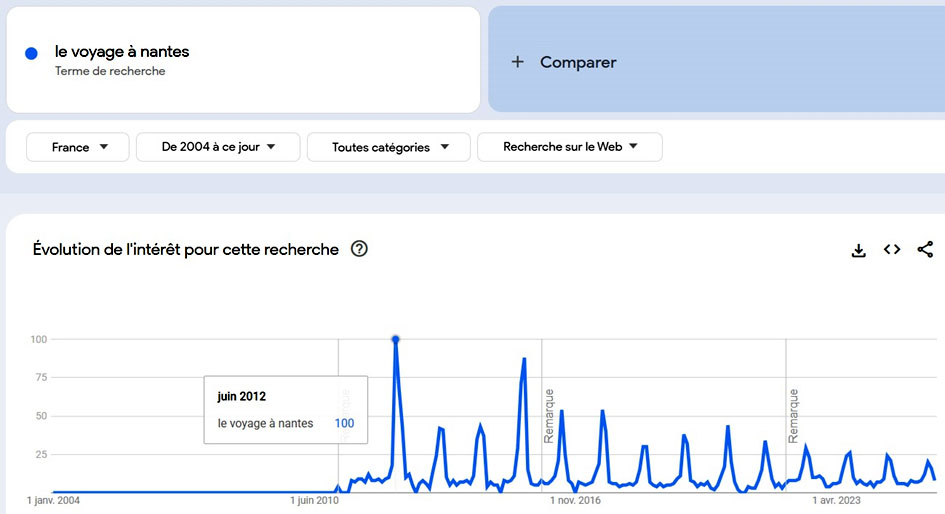Open the embed code icon

[x=892, y=250]
